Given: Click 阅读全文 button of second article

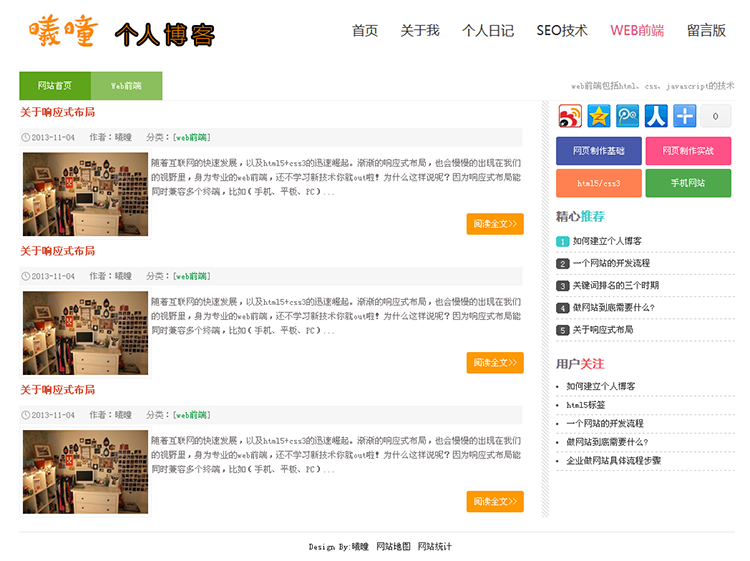Looking at the screenshot, I should pyautogui.click(x=495, y=363).
